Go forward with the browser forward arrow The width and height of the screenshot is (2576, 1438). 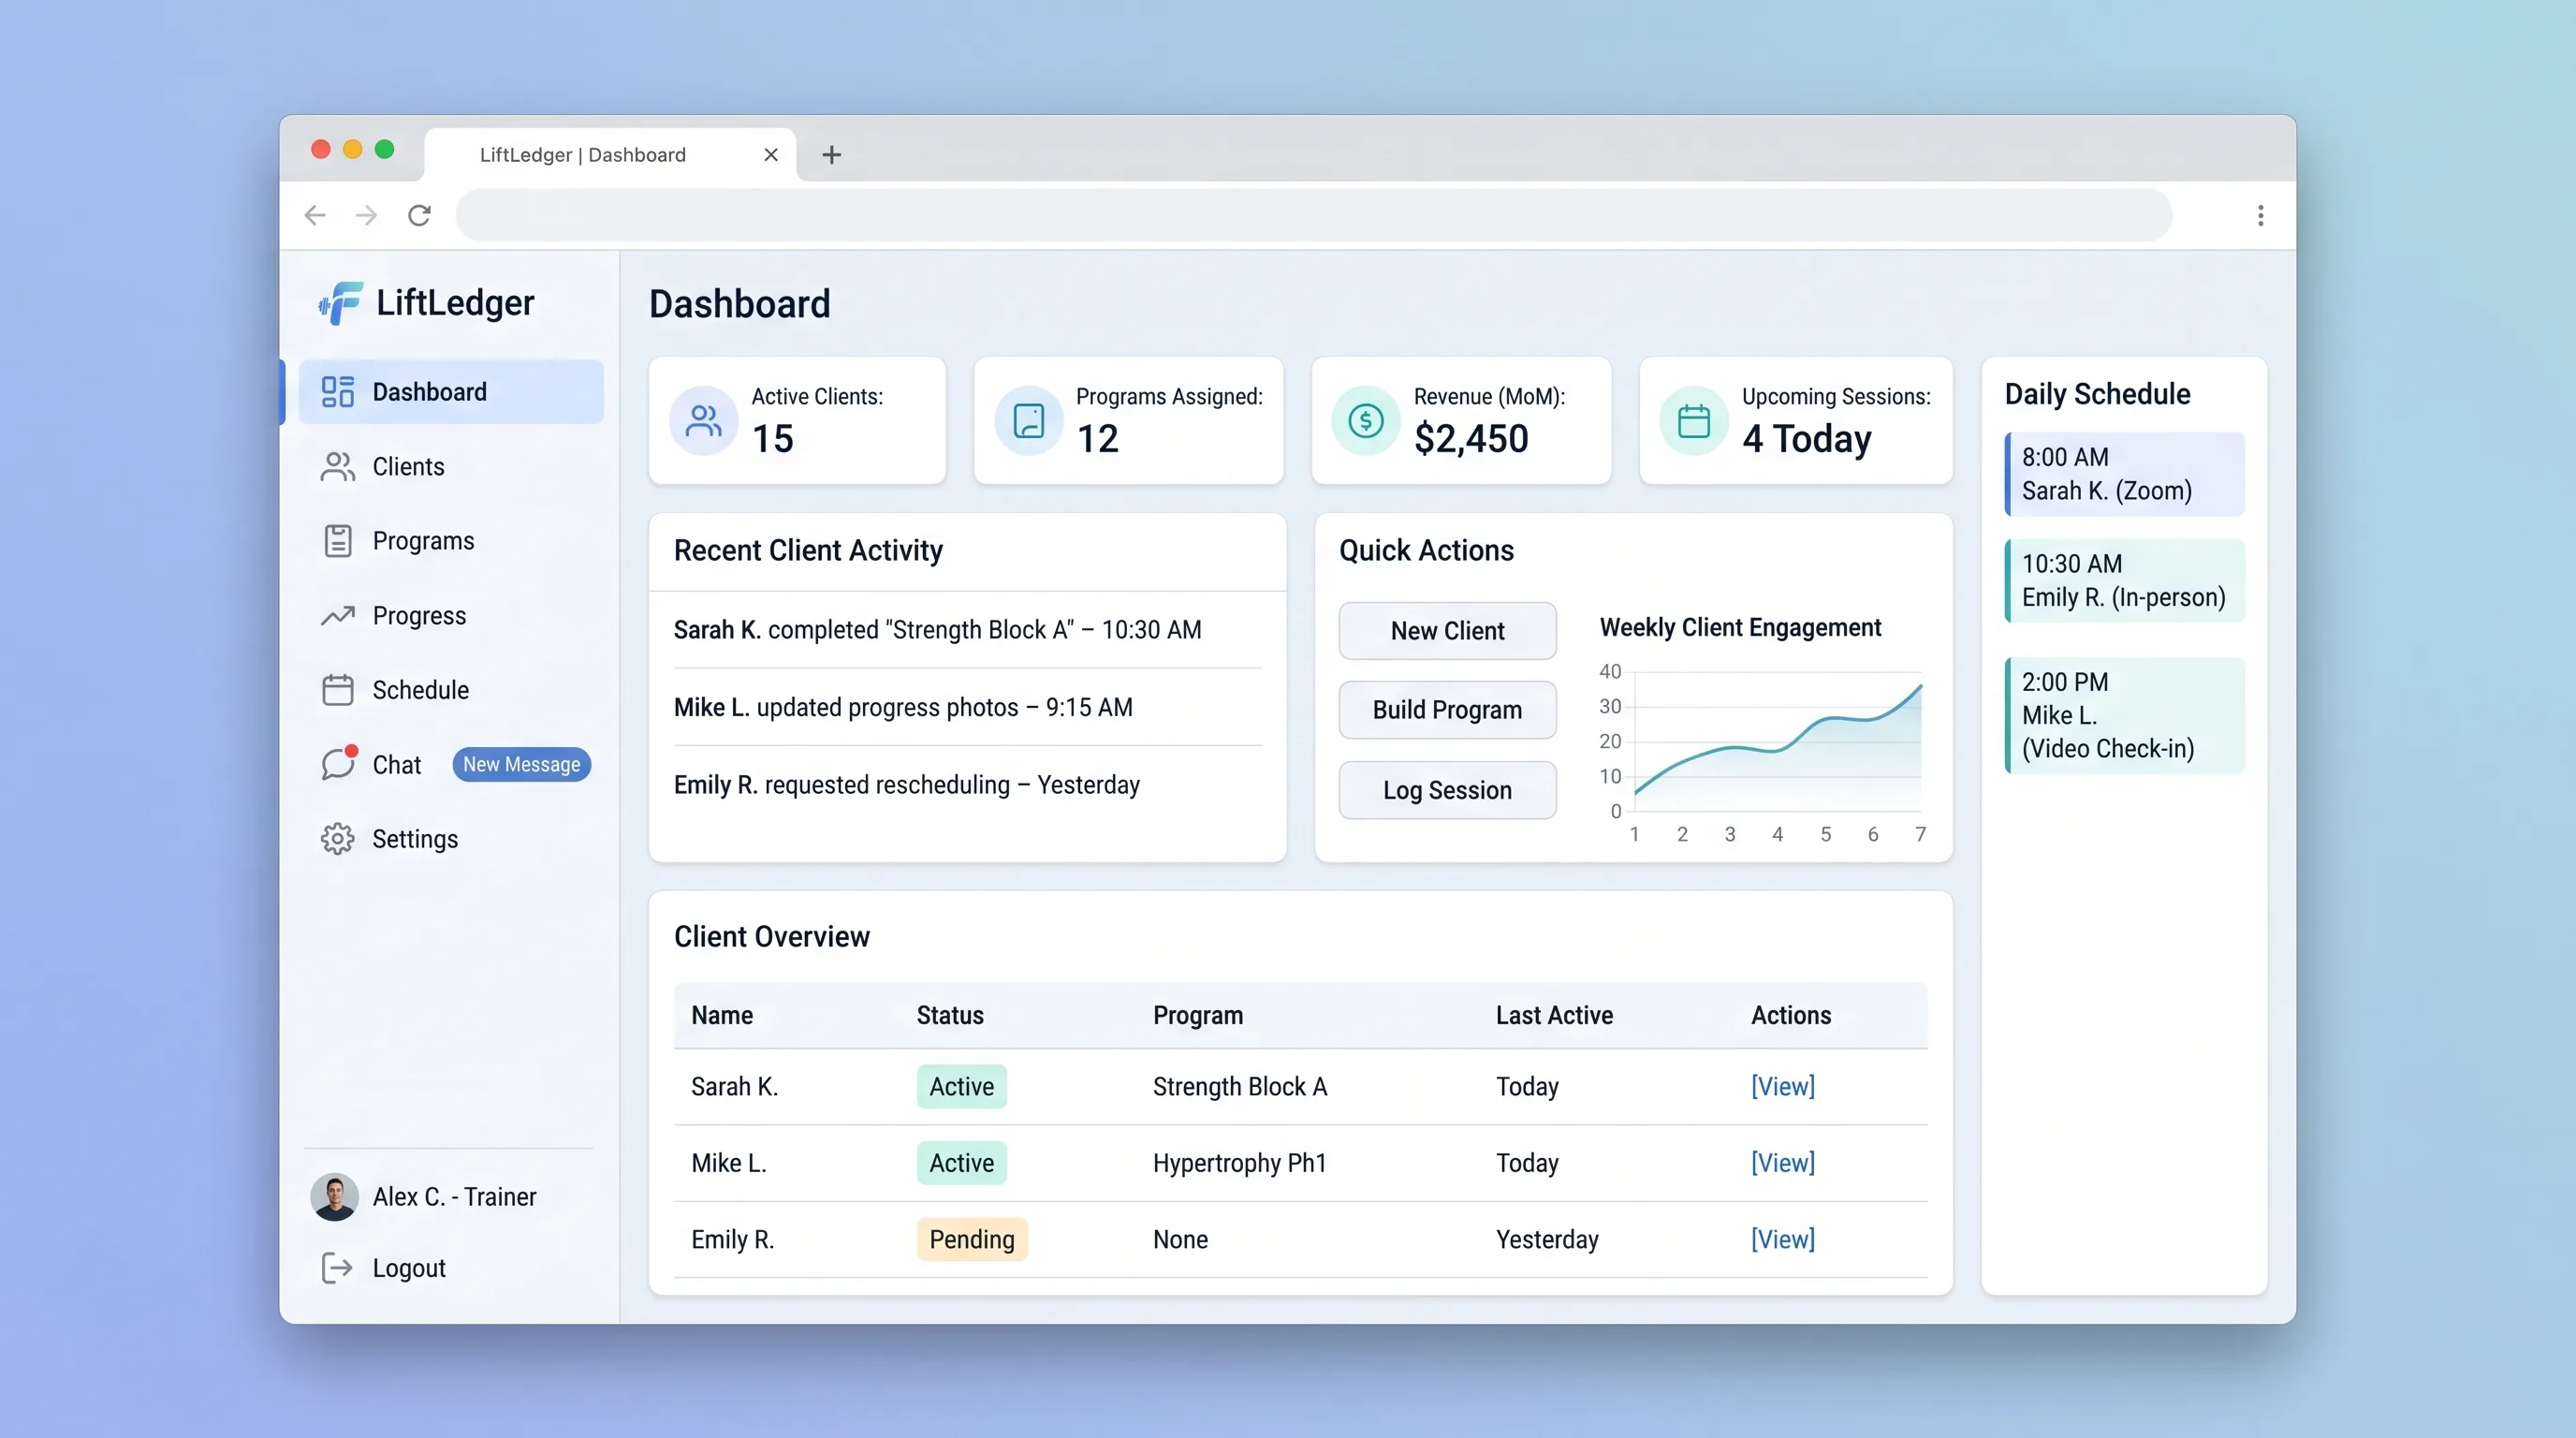[x=367, y=215]
